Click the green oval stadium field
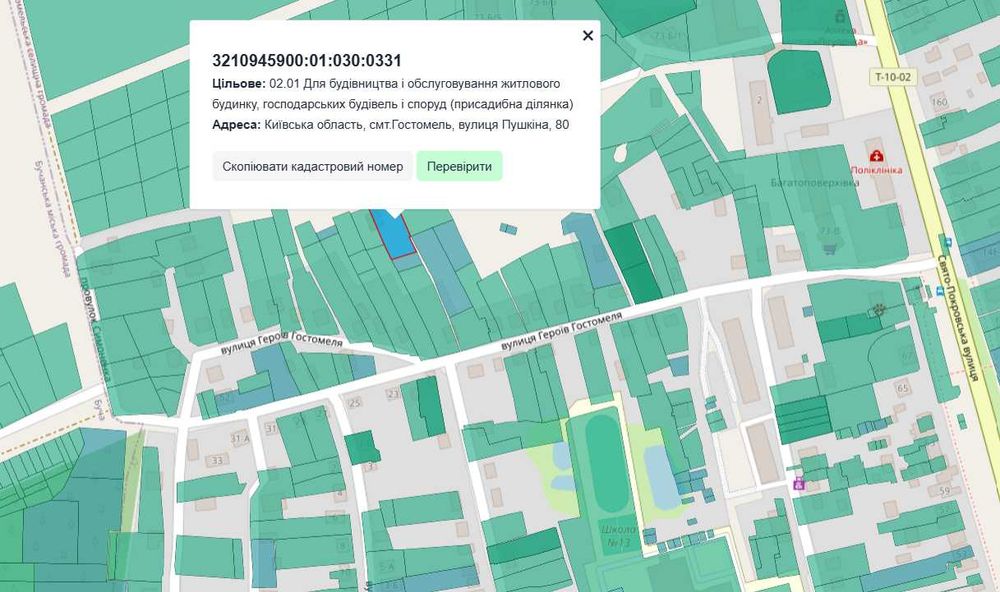Viewport: 1000px width, 592px height. [x=607, y=463]
